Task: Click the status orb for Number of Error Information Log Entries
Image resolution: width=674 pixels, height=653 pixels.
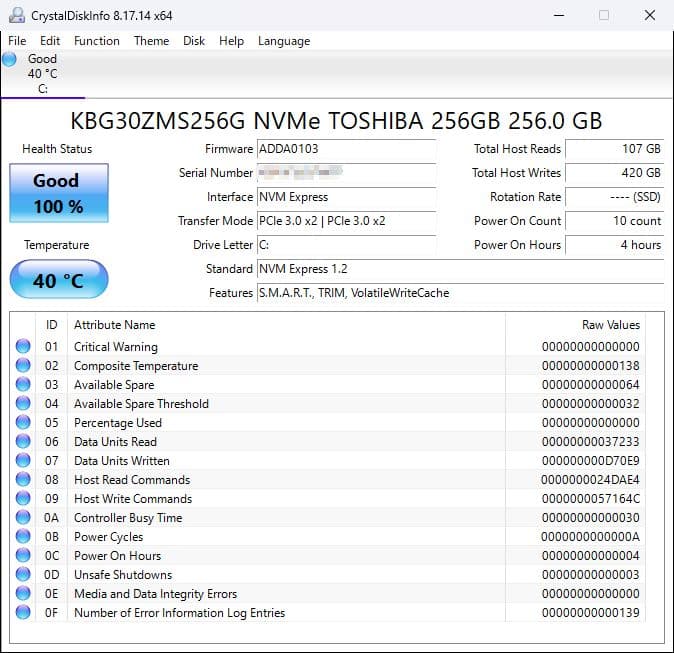Action: pyautogui.click(x=23, y=612)
